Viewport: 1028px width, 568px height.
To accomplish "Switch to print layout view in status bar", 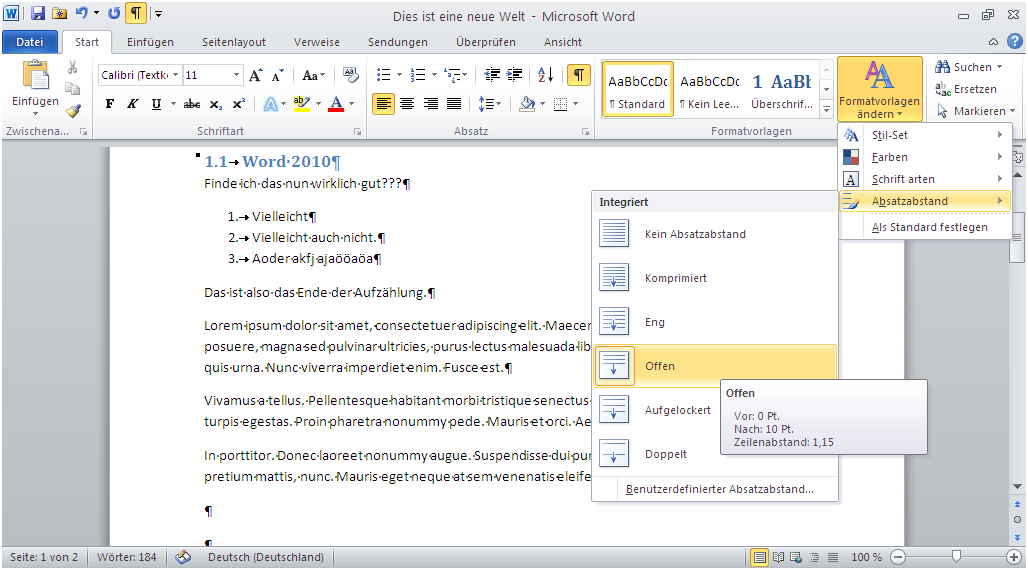I will click(x=759, y=558).
